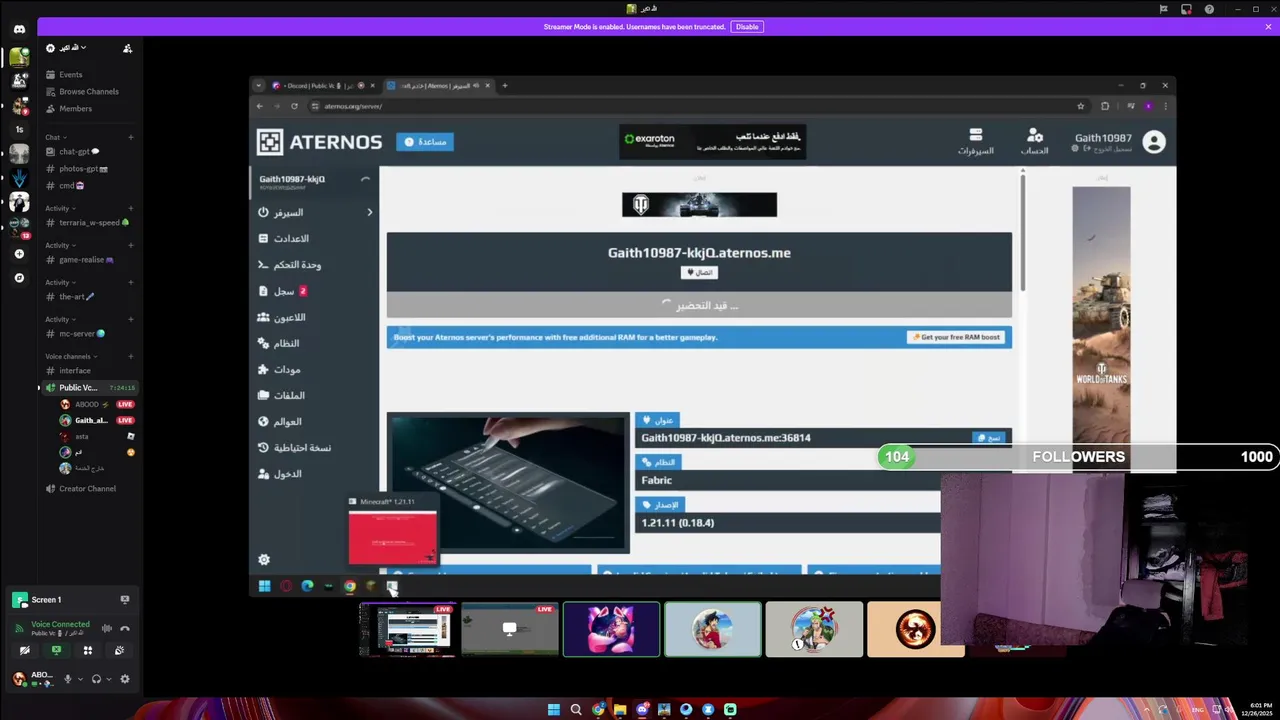This screenshot has height=720, width=1280.
Task: Open the Discord inbox icon in title bar
Action: point(1186,9)
